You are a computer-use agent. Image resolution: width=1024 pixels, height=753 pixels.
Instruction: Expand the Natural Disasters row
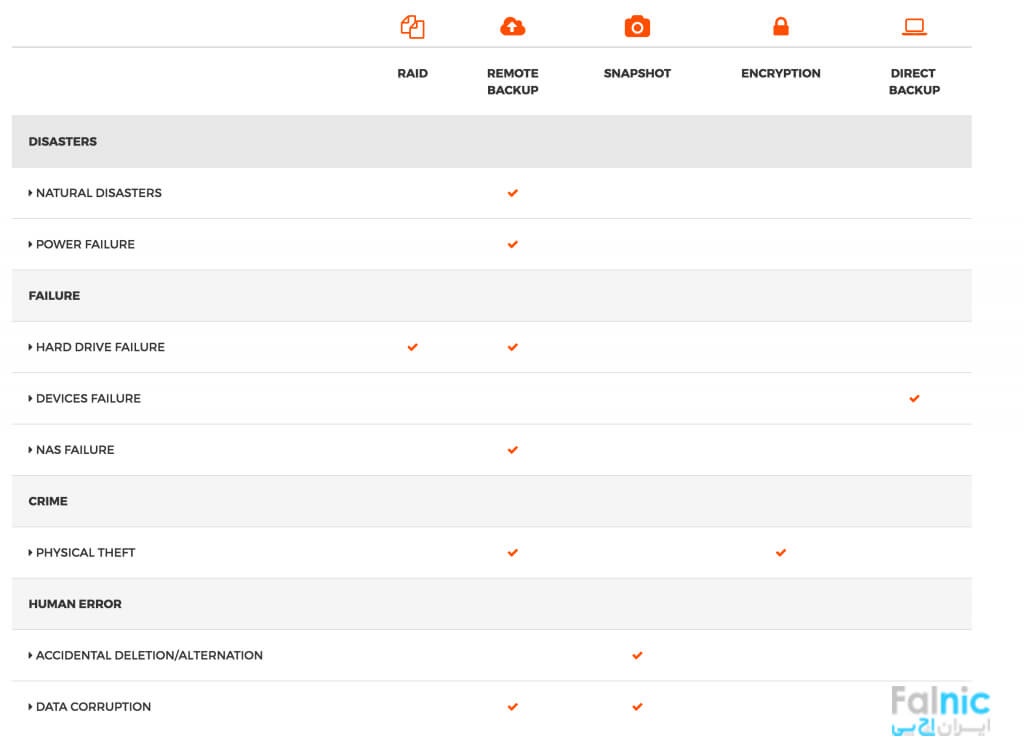pyautogui.click(x=31, y=193)
